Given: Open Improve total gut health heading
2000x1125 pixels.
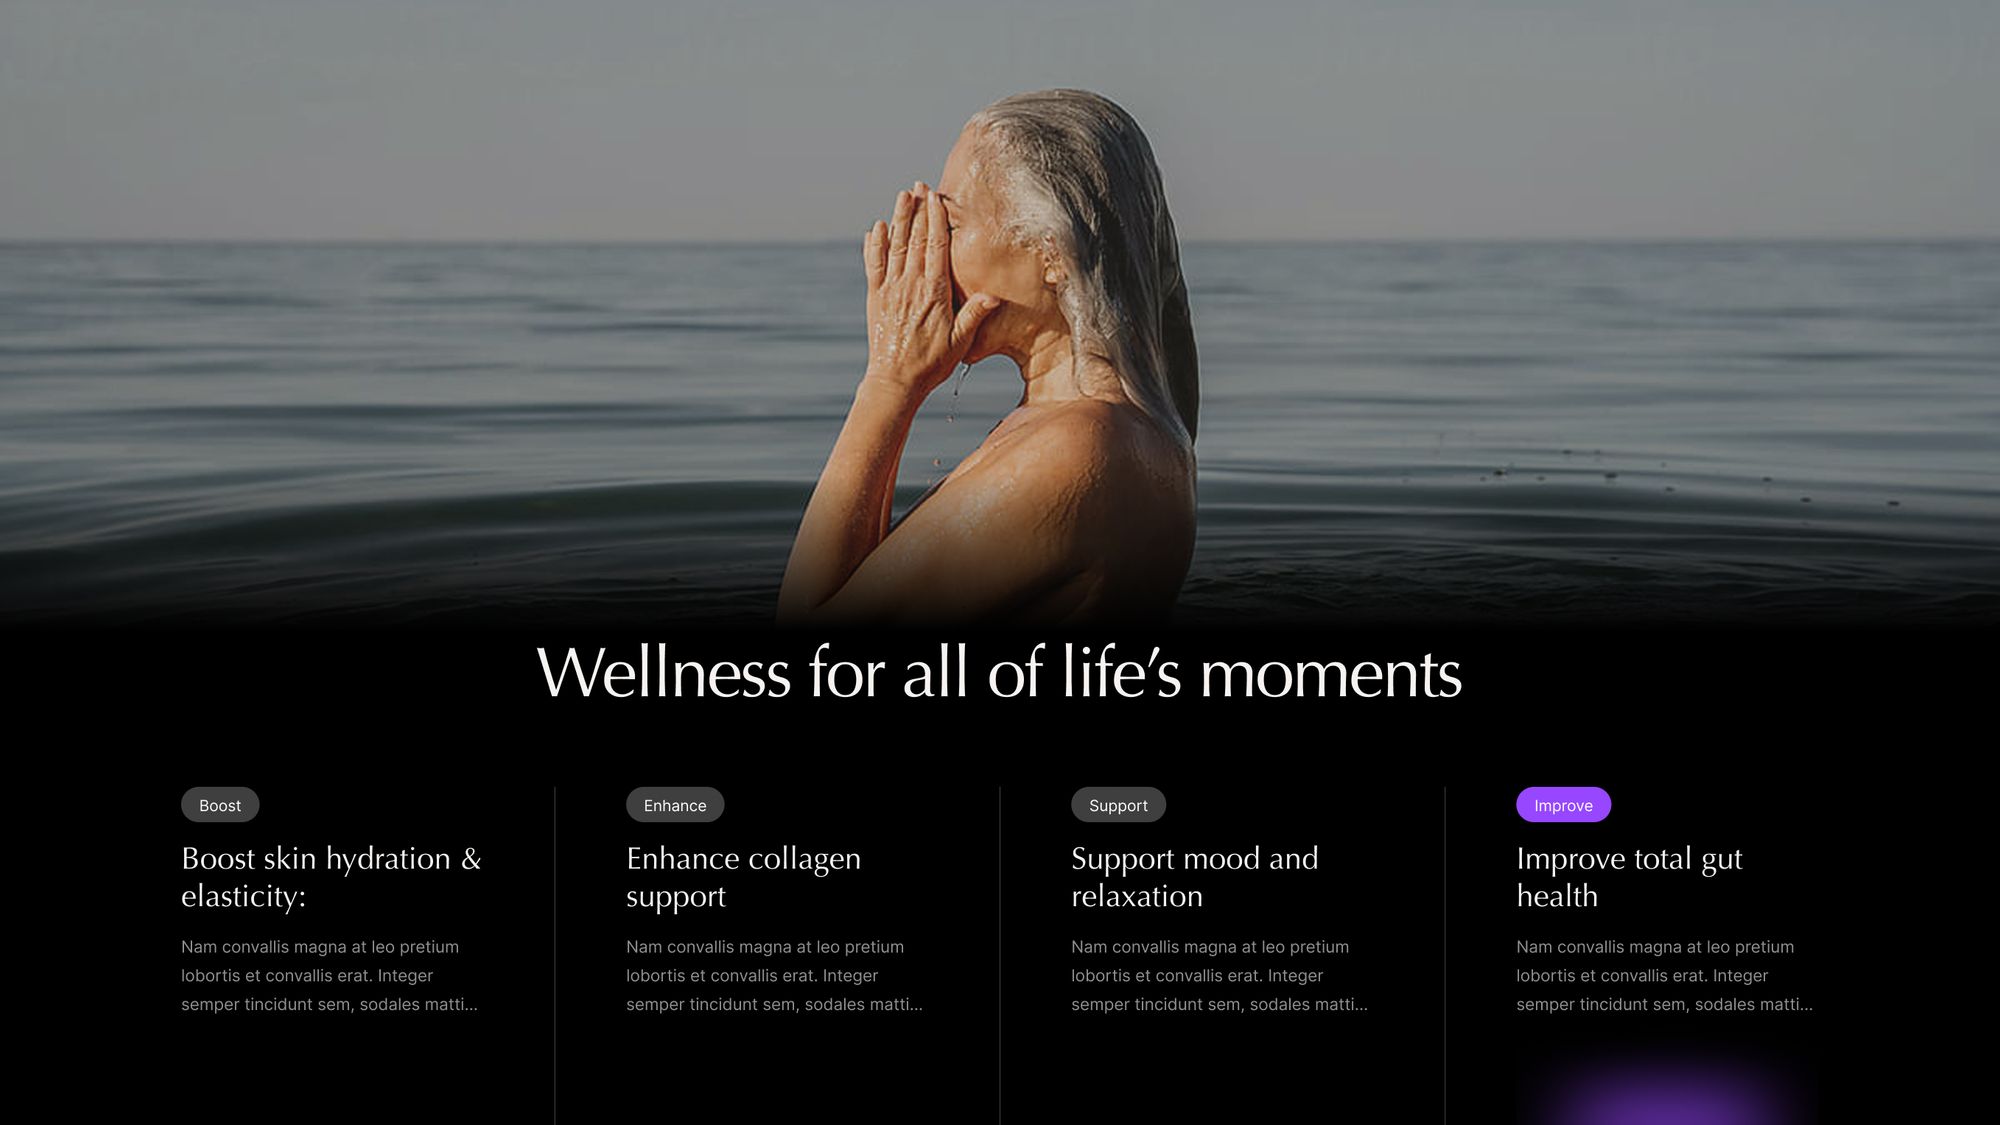Looking at the screenshot, I should pyautogui.click(x=1629, y=877).
